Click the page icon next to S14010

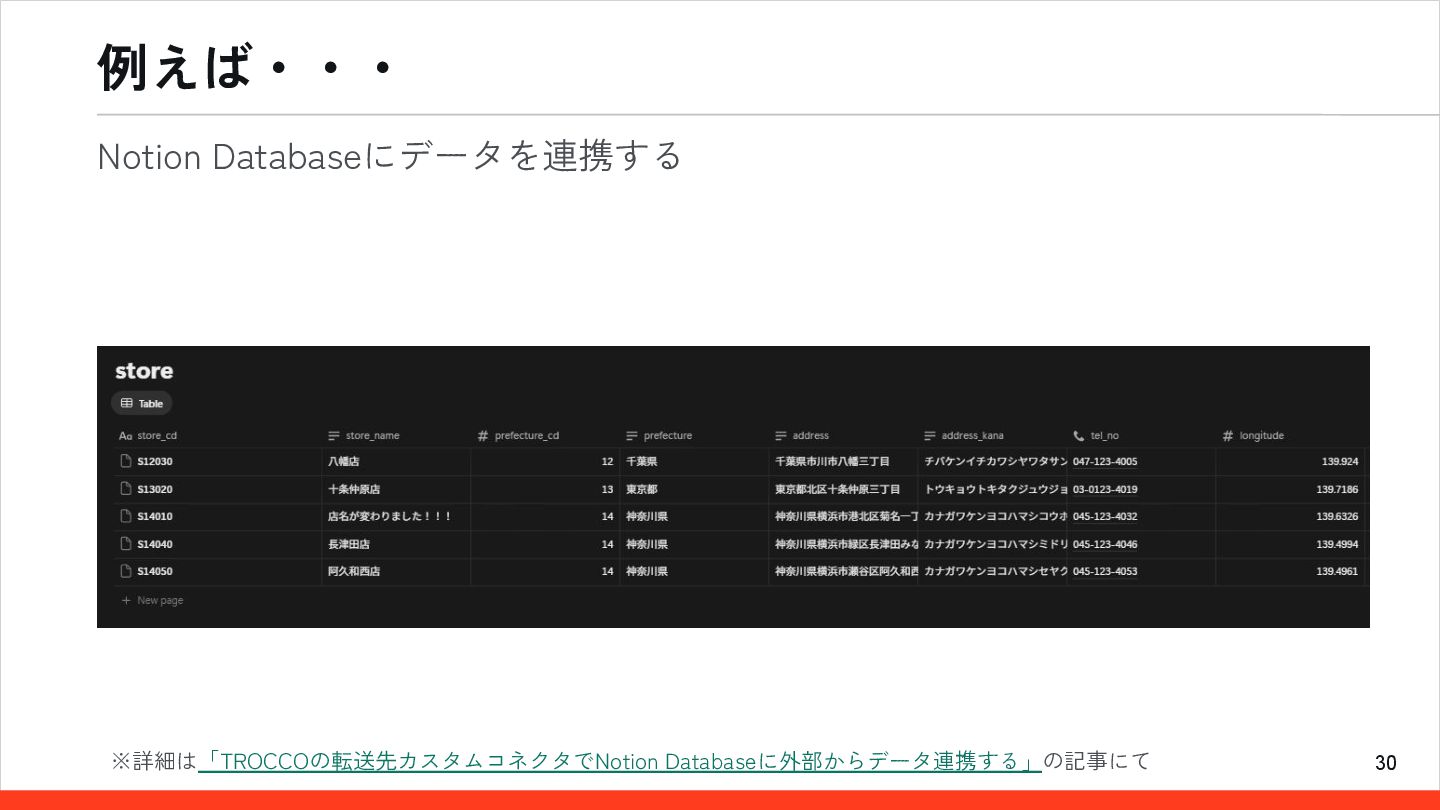(126, 516)
